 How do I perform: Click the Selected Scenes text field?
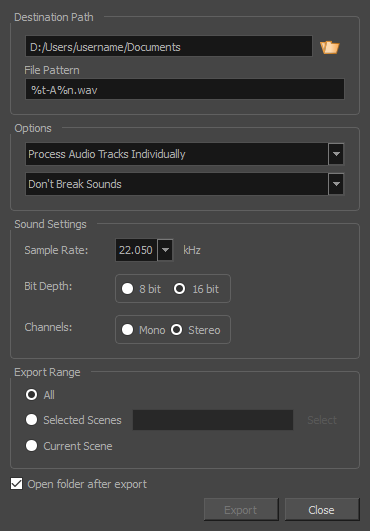coord(213,420)
